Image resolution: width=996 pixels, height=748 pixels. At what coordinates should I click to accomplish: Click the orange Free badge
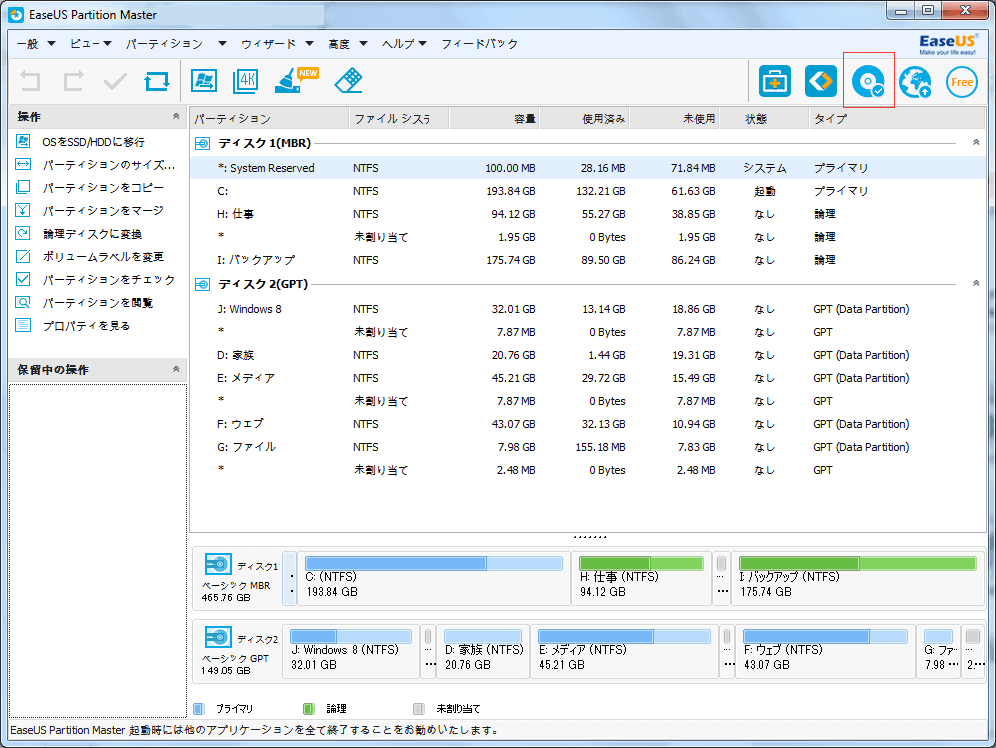coord(962,82)
